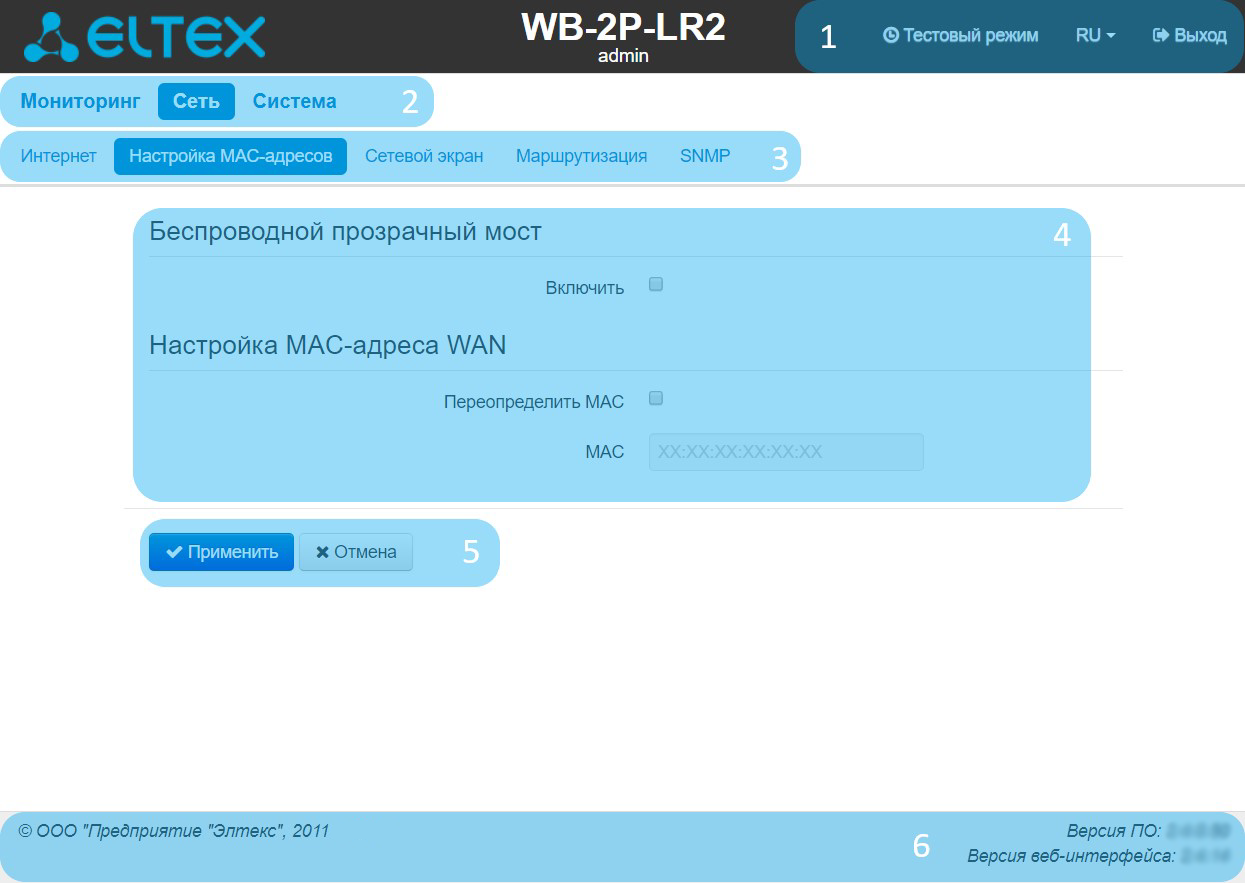Click the Переопределить MAC label
Screen dimensions: 1245x883
534,402
